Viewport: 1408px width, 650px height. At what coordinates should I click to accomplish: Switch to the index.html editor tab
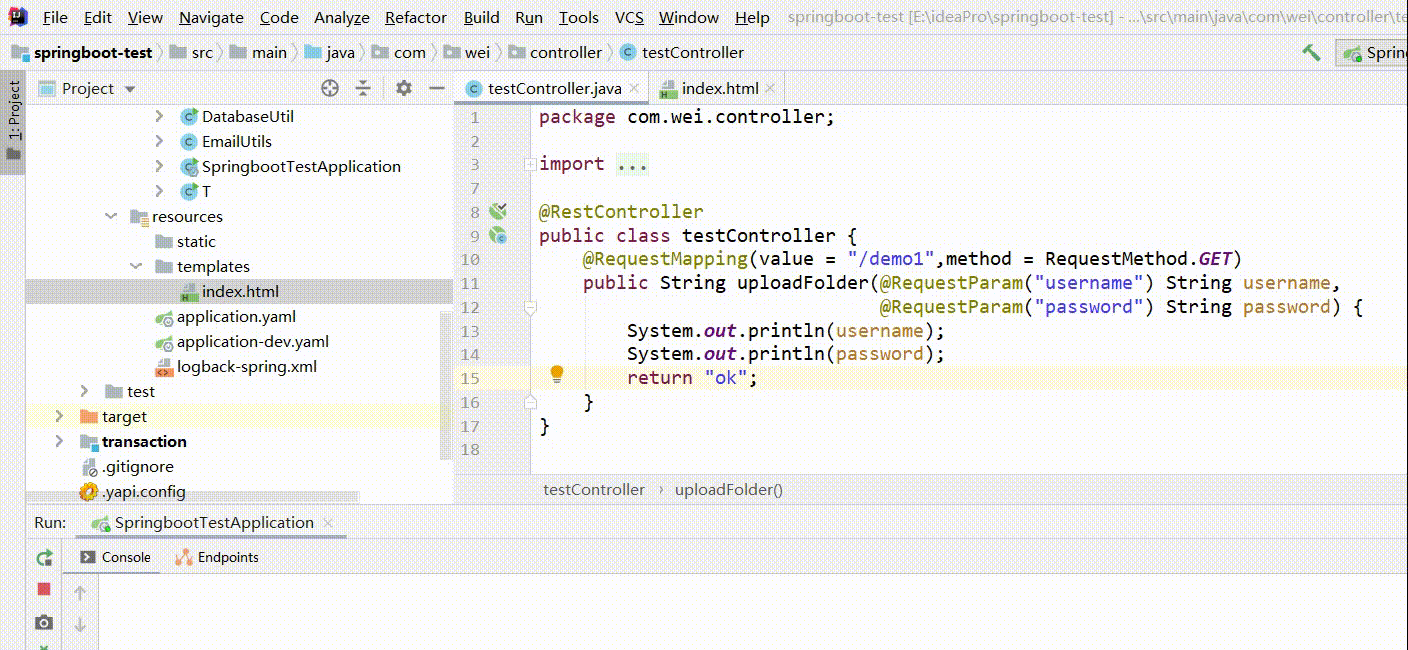(719, 88)
